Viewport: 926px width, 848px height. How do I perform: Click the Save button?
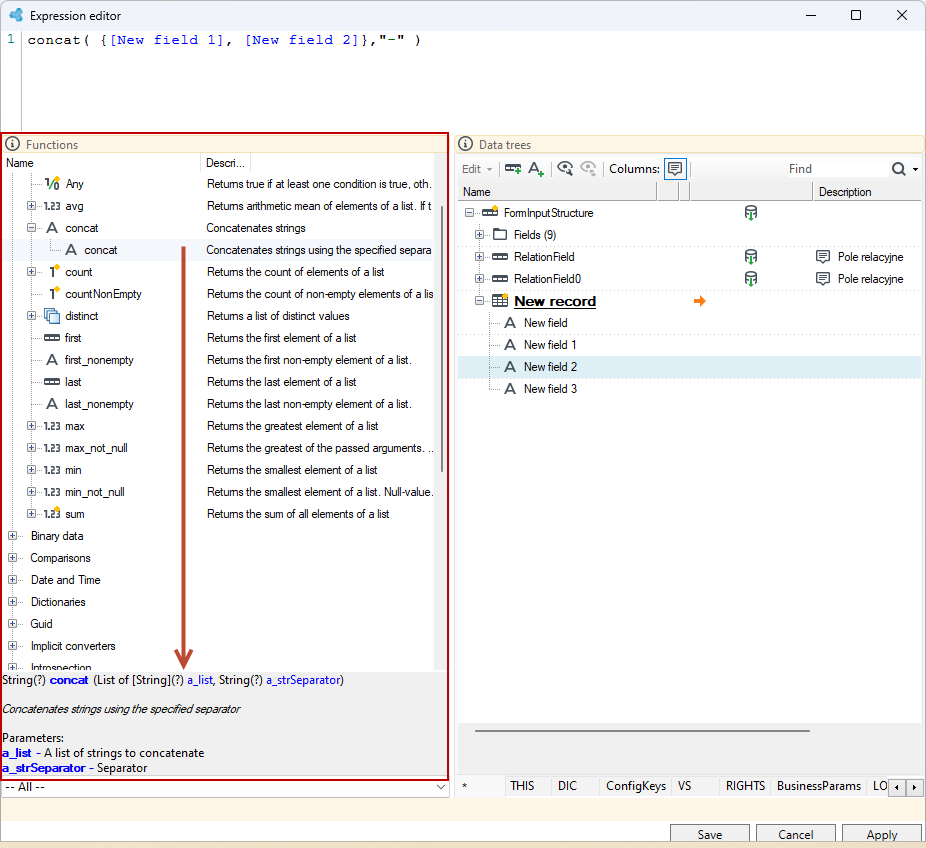click(x=709, y=834)
